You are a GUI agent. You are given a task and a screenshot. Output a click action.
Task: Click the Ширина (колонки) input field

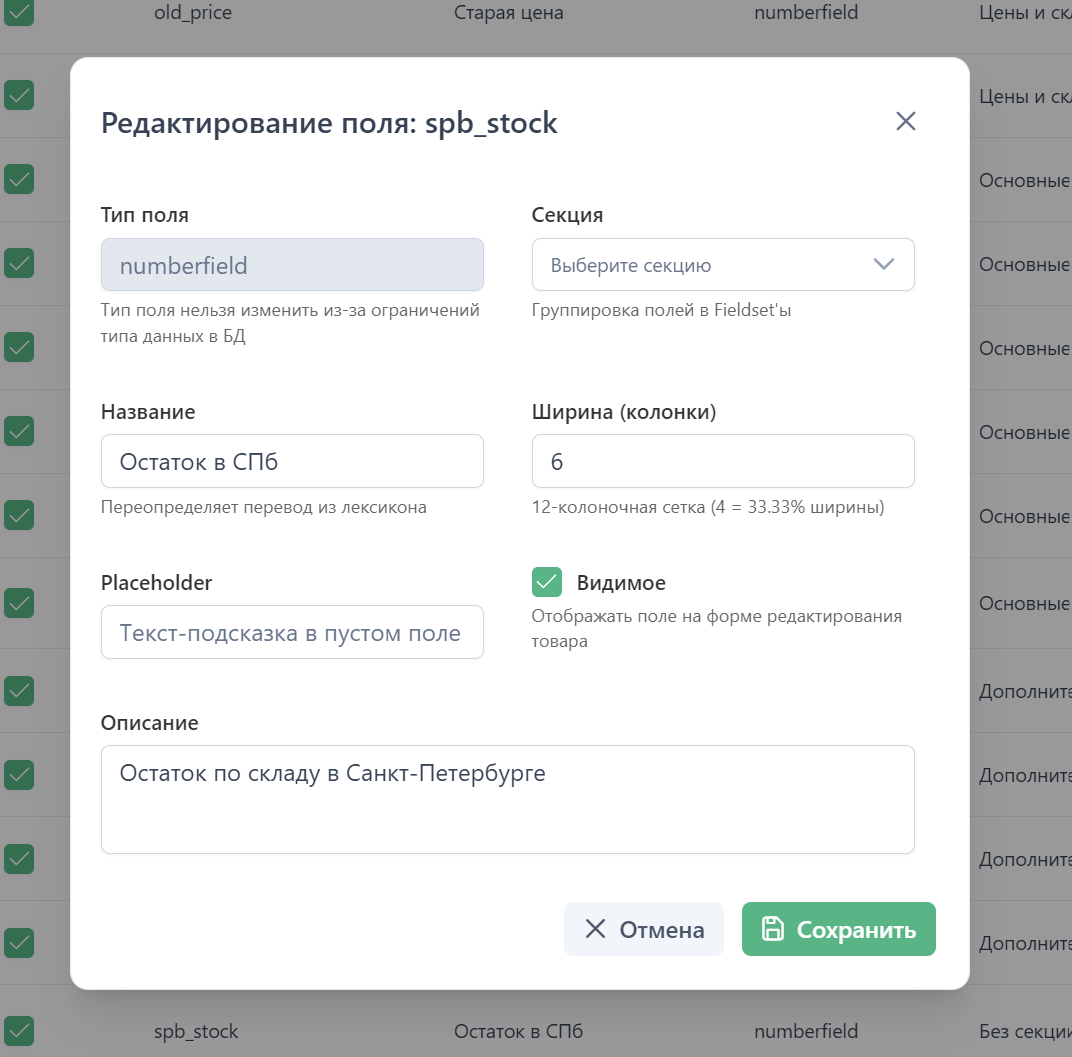click(x=722, y=461)
